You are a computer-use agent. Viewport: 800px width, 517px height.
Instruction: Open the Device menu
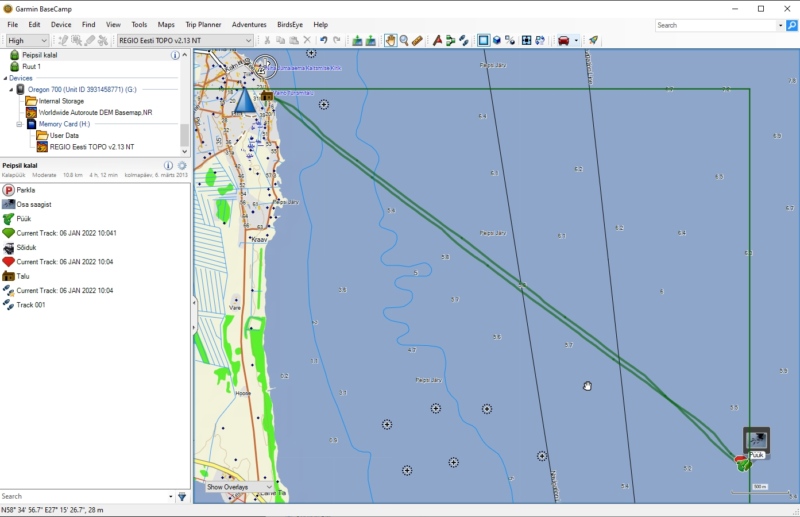tap(61, 24)
